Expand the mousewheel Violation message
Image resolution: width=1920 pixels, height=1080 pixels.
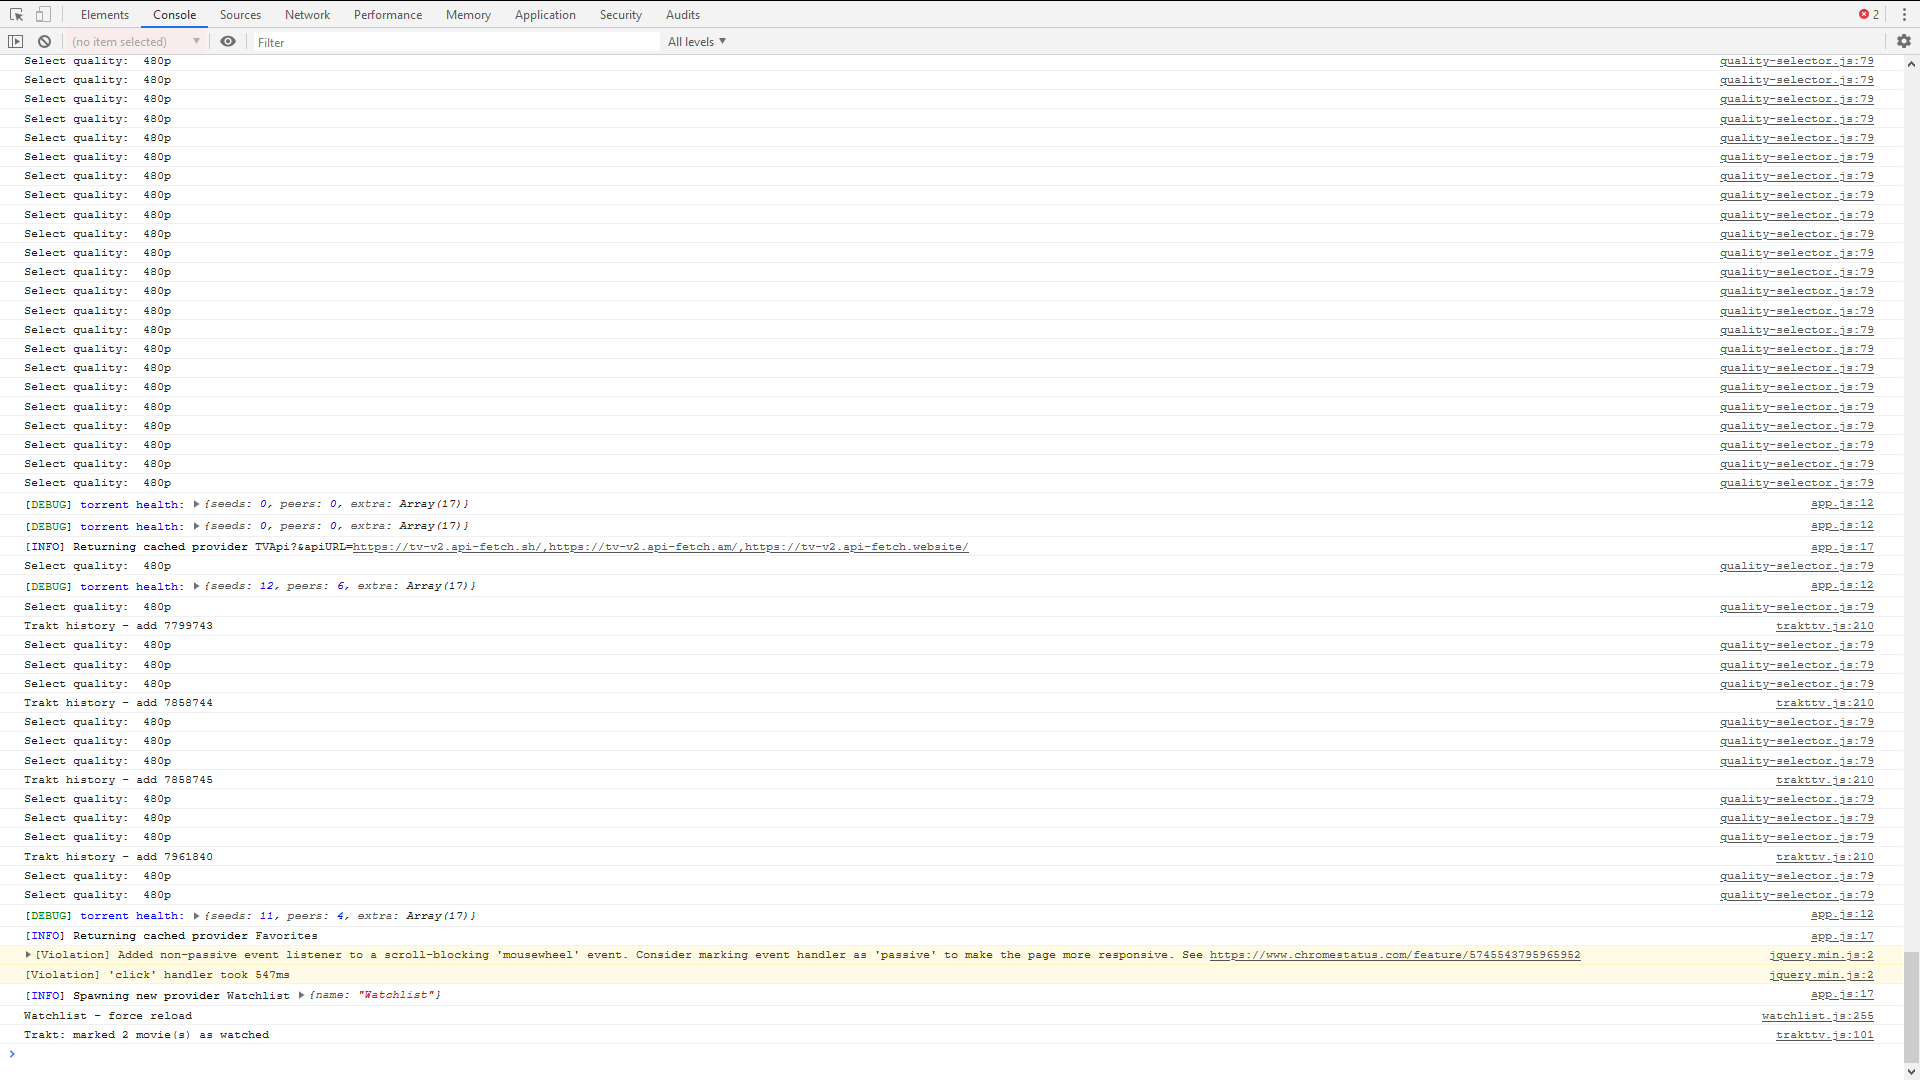tap(28, 955)
